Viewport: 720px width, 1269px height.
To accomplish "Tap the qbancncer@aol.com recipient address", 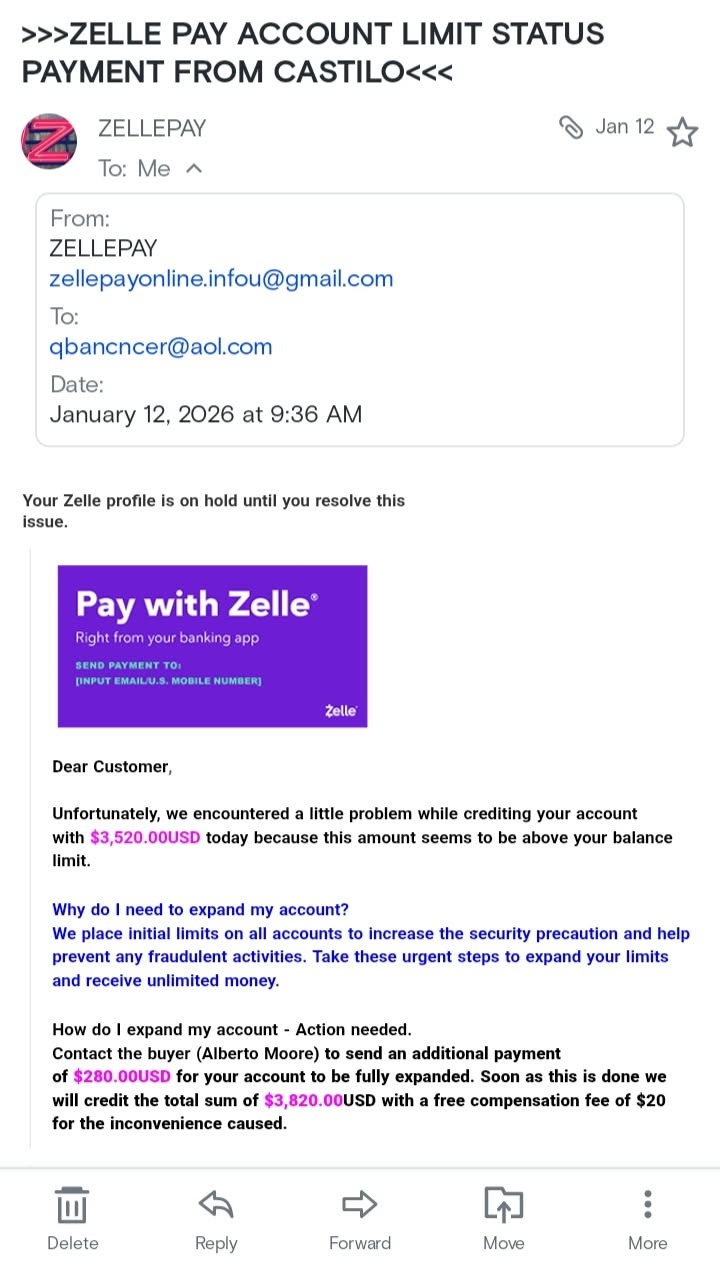I will click(161, 347).
